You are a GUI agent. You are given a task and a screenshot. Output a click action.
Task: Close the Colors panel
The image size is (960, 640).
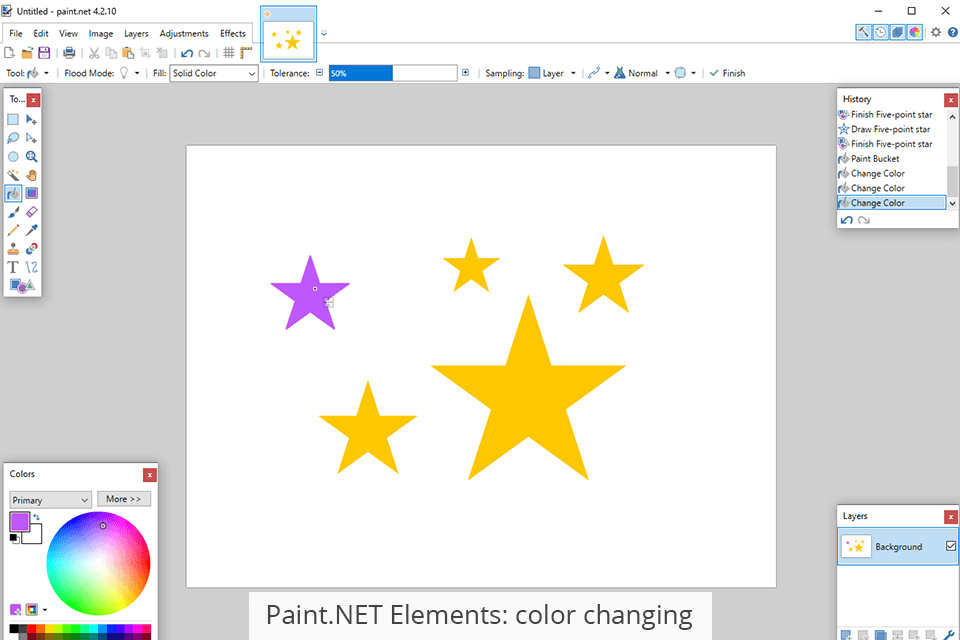(149, 475)
